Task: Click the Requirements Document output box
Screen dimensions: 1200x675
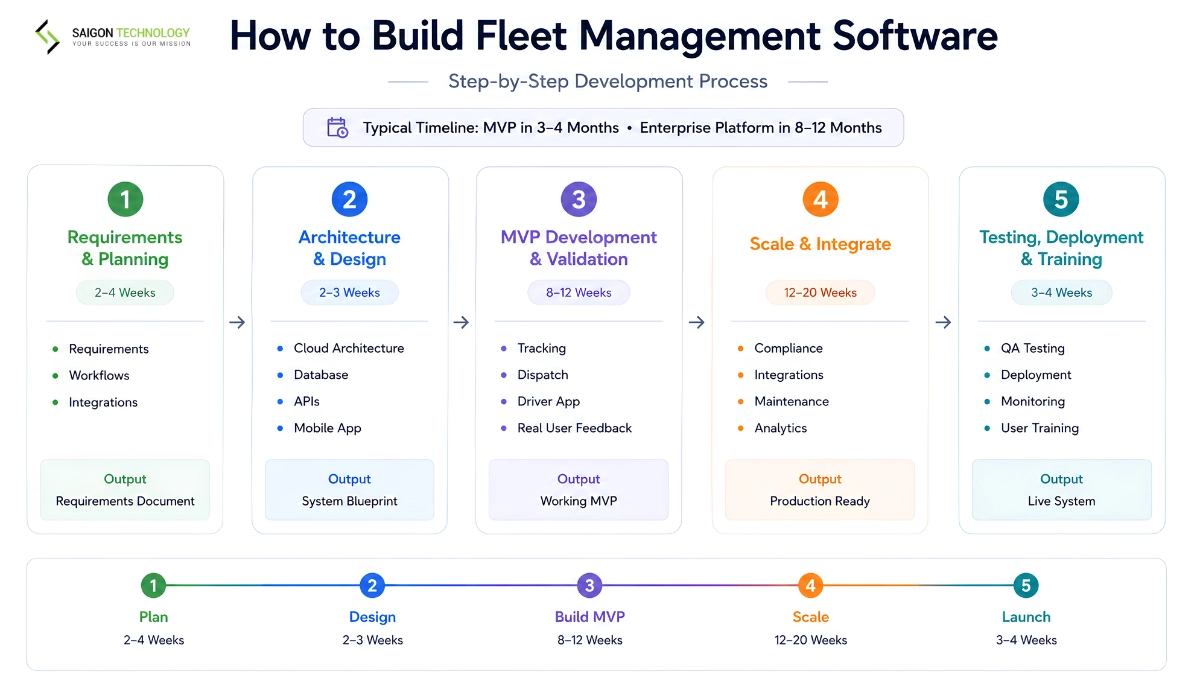Action: pos(125,490)
